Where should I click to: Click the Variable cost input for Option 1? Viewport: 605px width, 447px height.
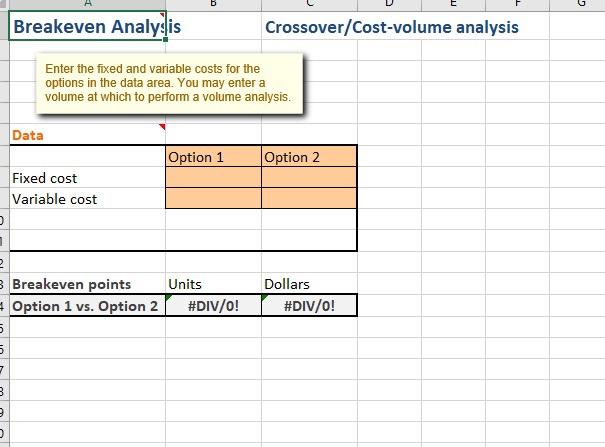[x=213, y=198]
